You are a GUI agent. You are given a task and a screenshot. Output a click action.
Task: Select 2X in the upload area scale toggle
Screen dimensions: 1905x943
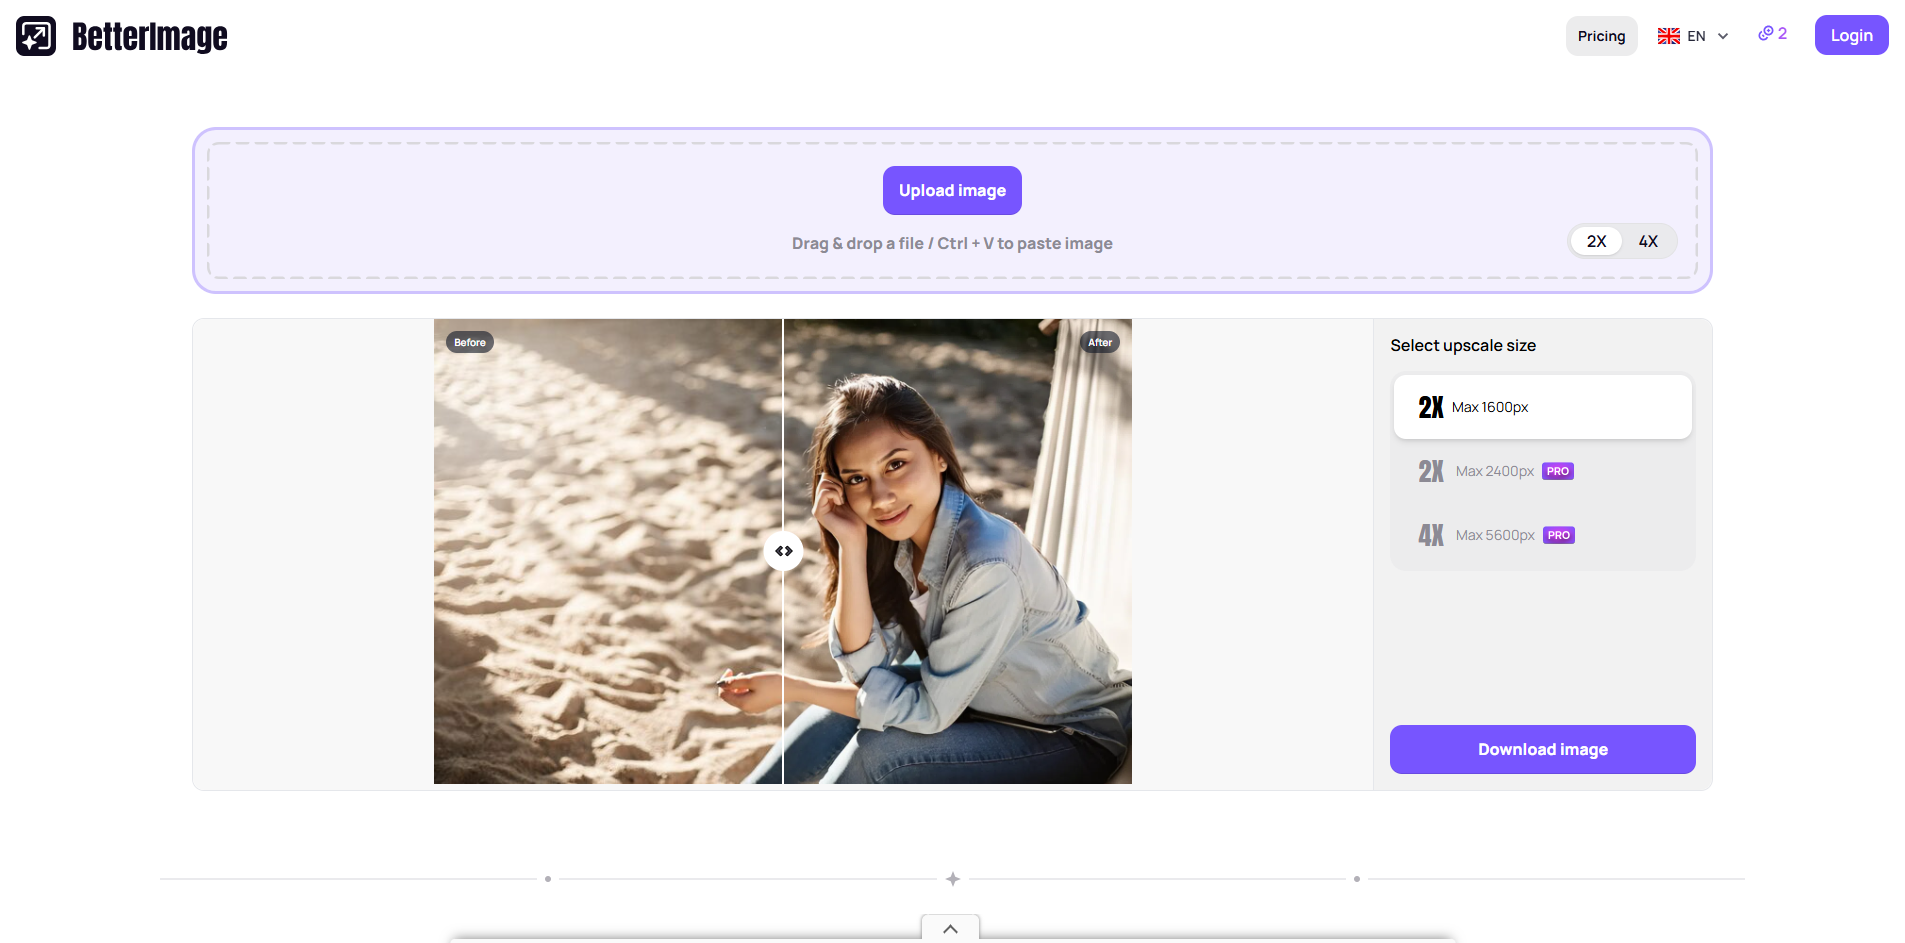point(1596,241)
